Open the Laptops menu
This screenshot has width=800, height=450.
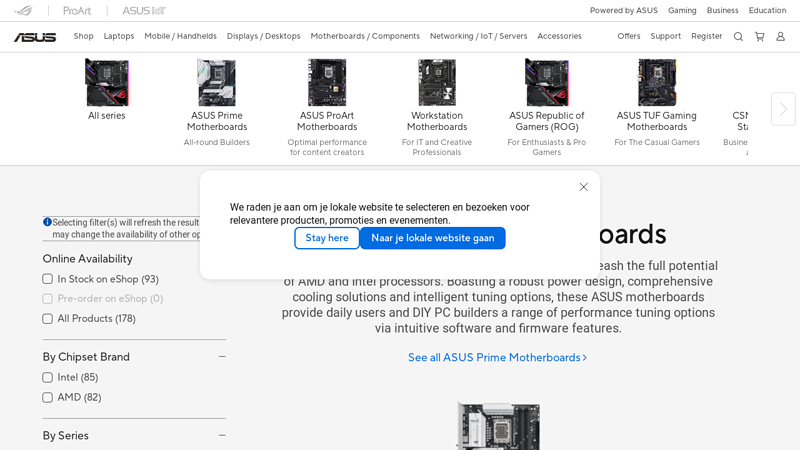119,36
